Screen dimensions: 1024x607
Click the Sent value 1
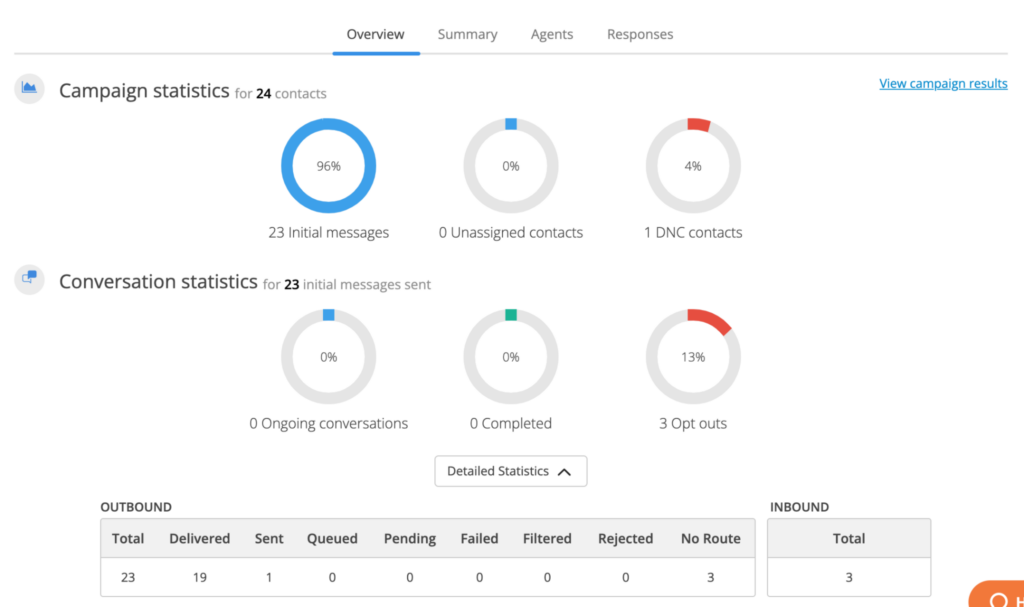tap(269, 578)
